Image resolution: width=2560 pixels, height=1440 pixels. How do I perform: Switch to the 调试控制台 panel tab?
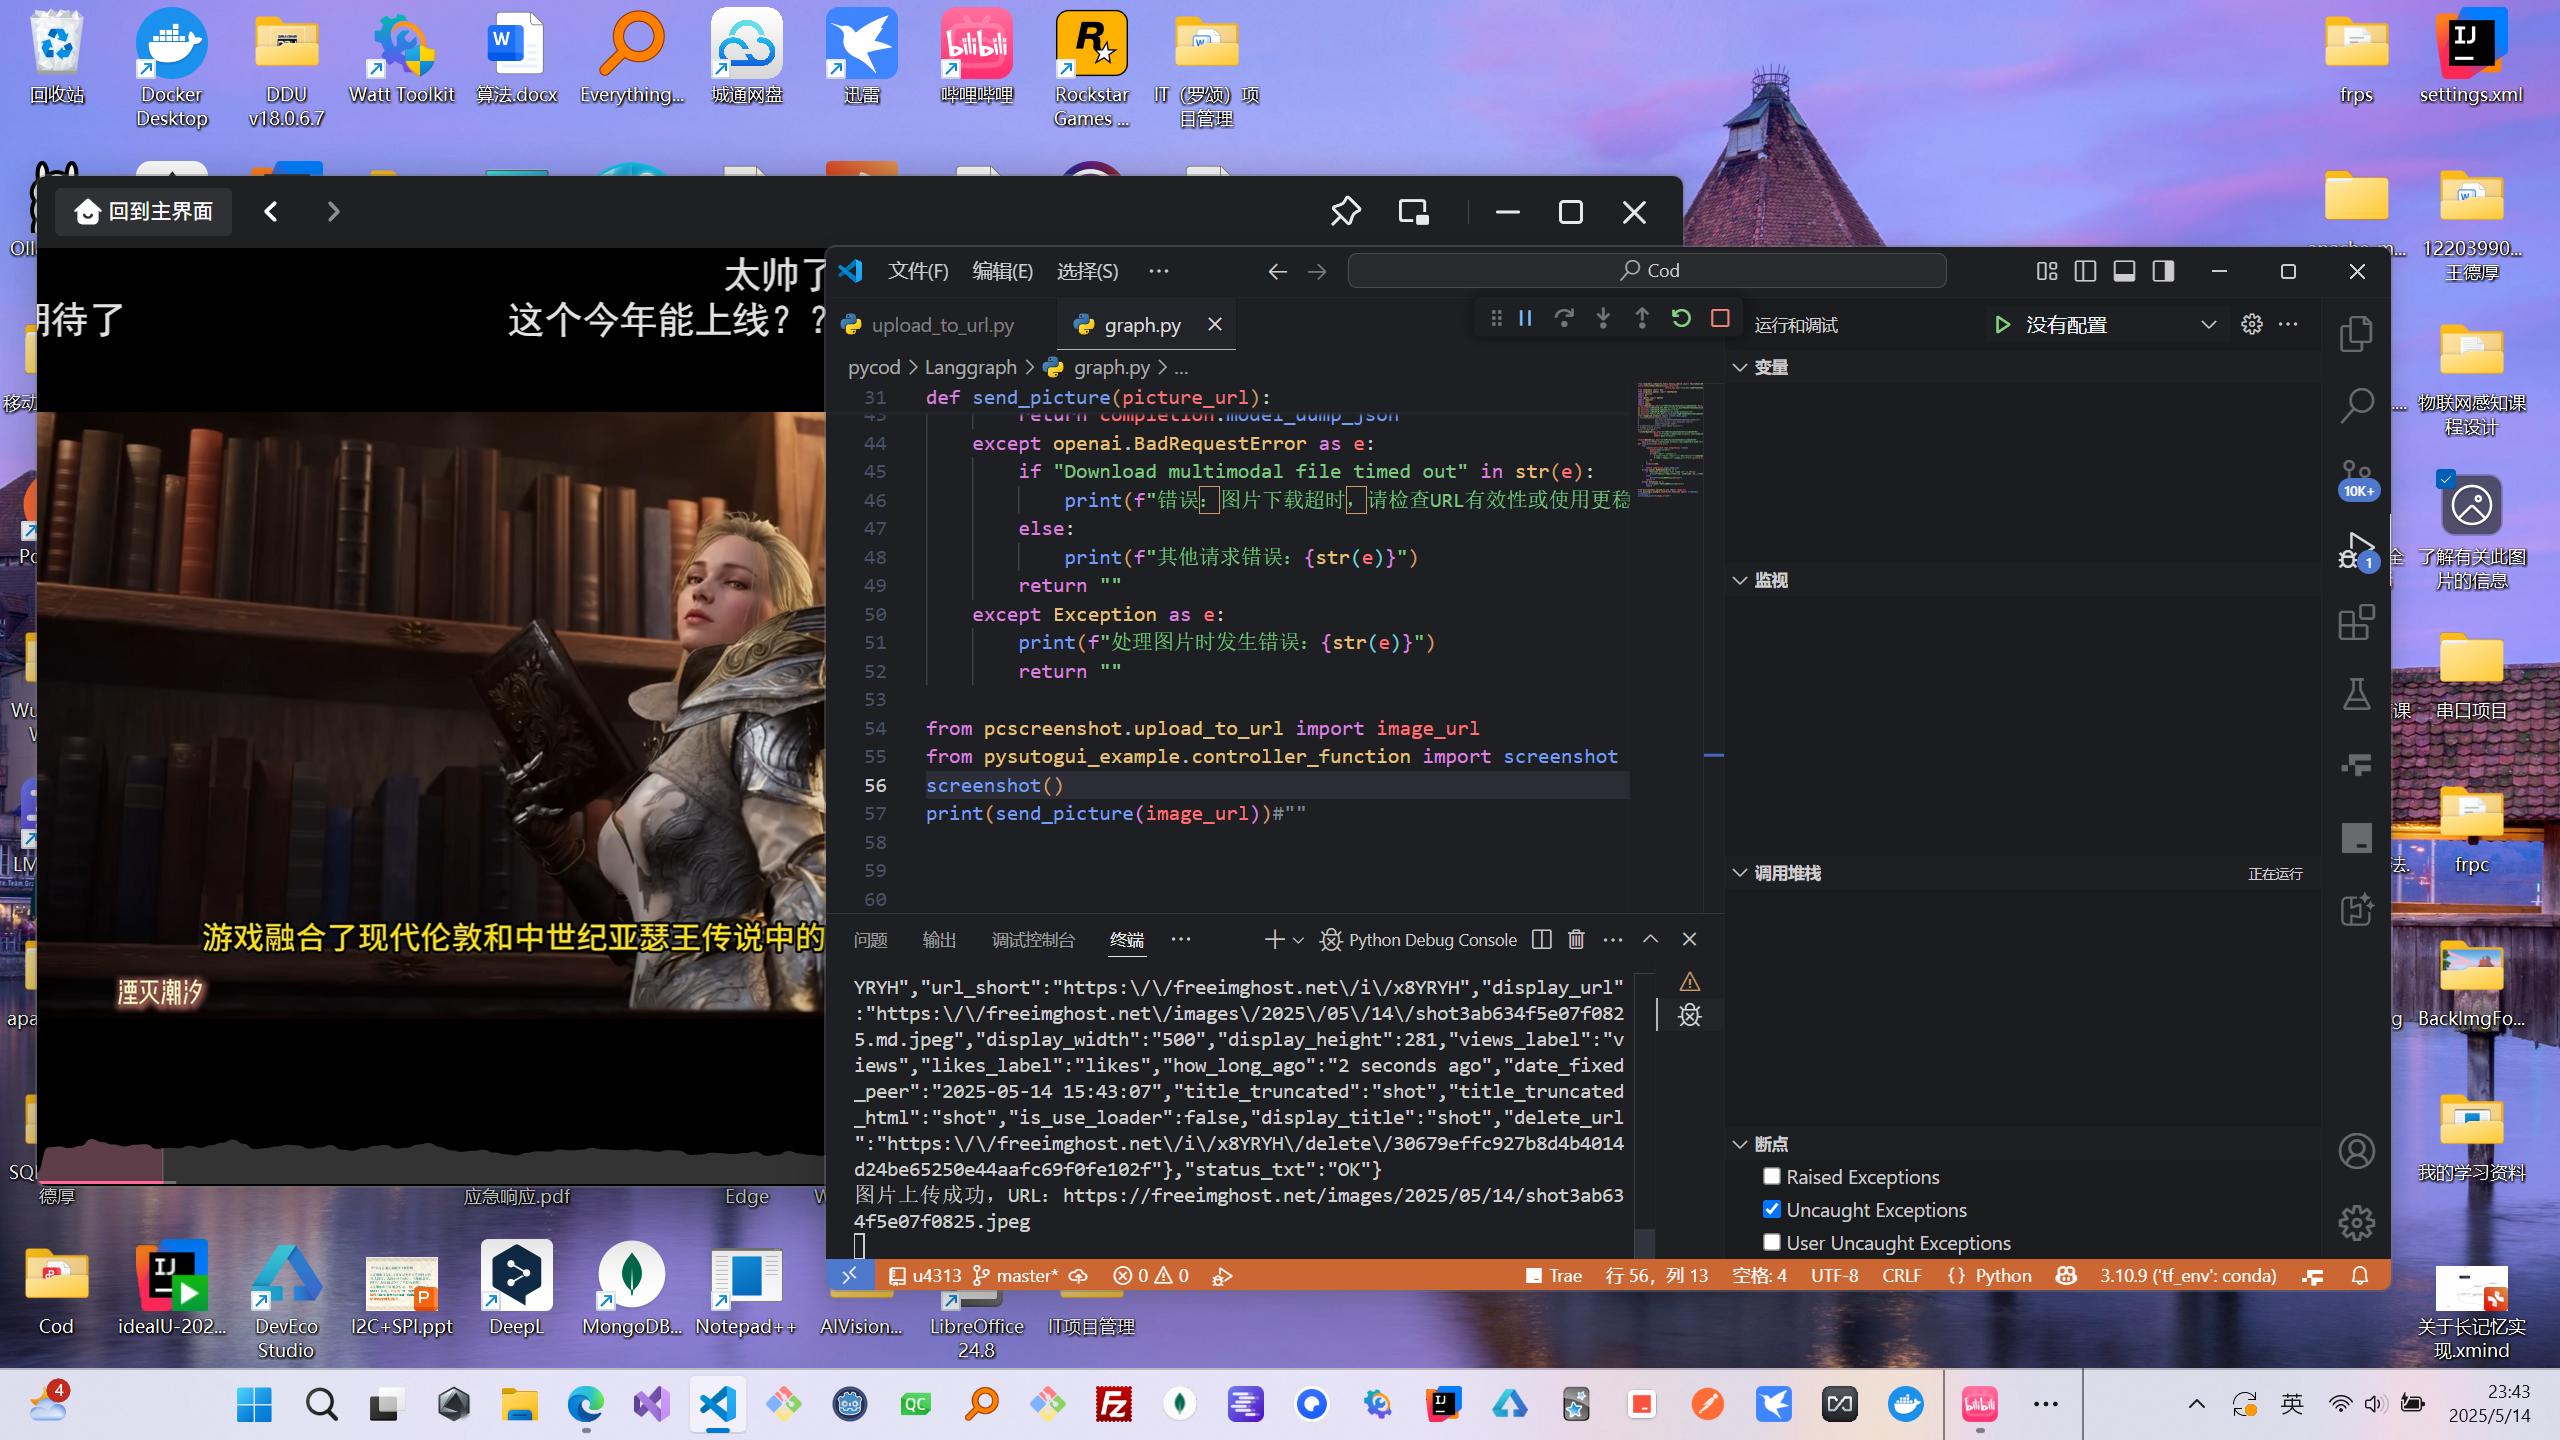coord(1033,940)
